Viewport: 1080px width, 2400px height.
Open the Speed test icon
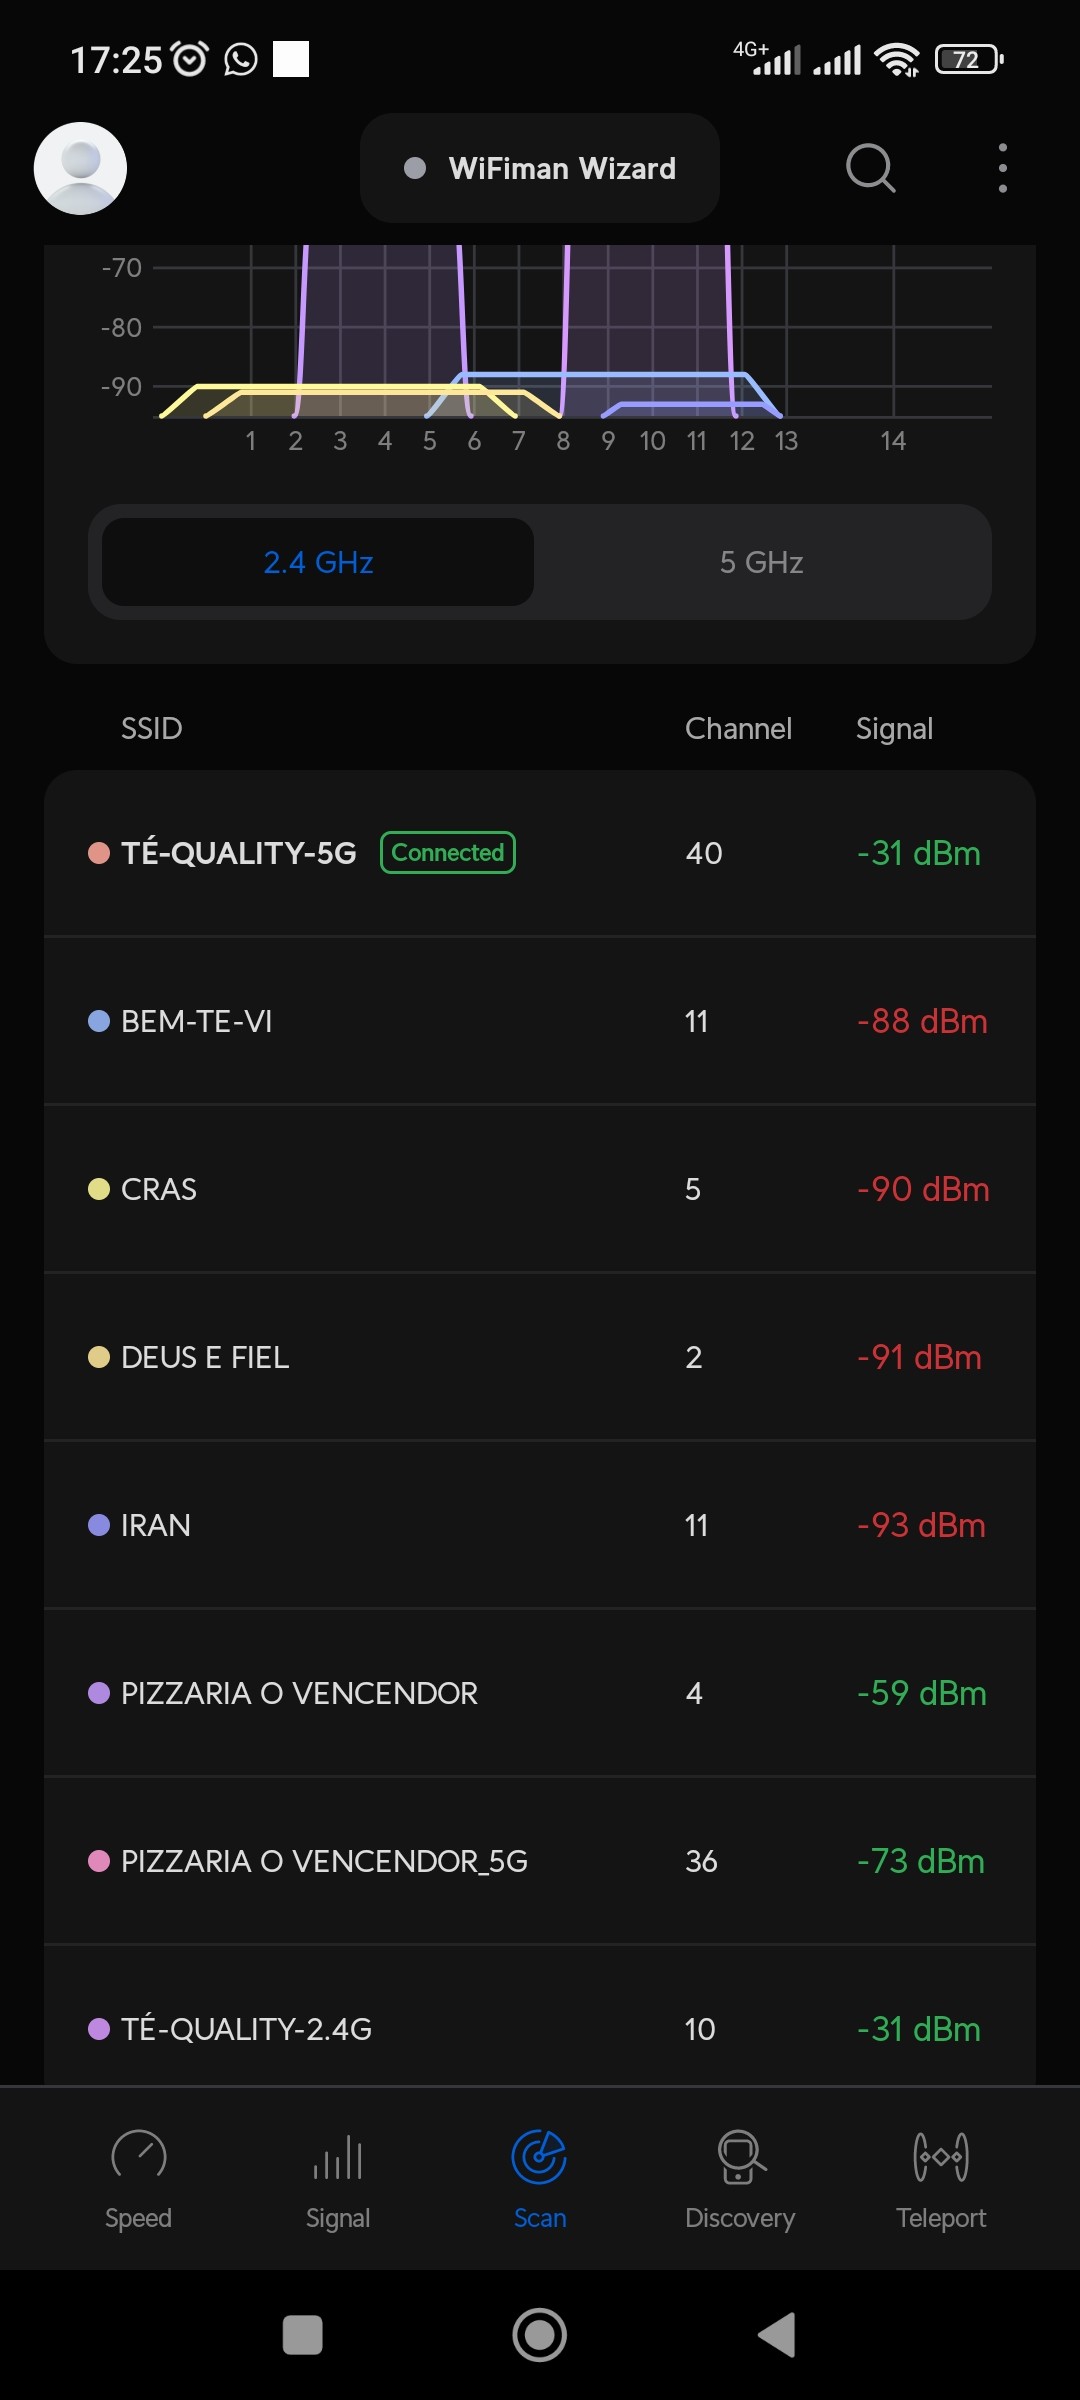click(138, 2157)
